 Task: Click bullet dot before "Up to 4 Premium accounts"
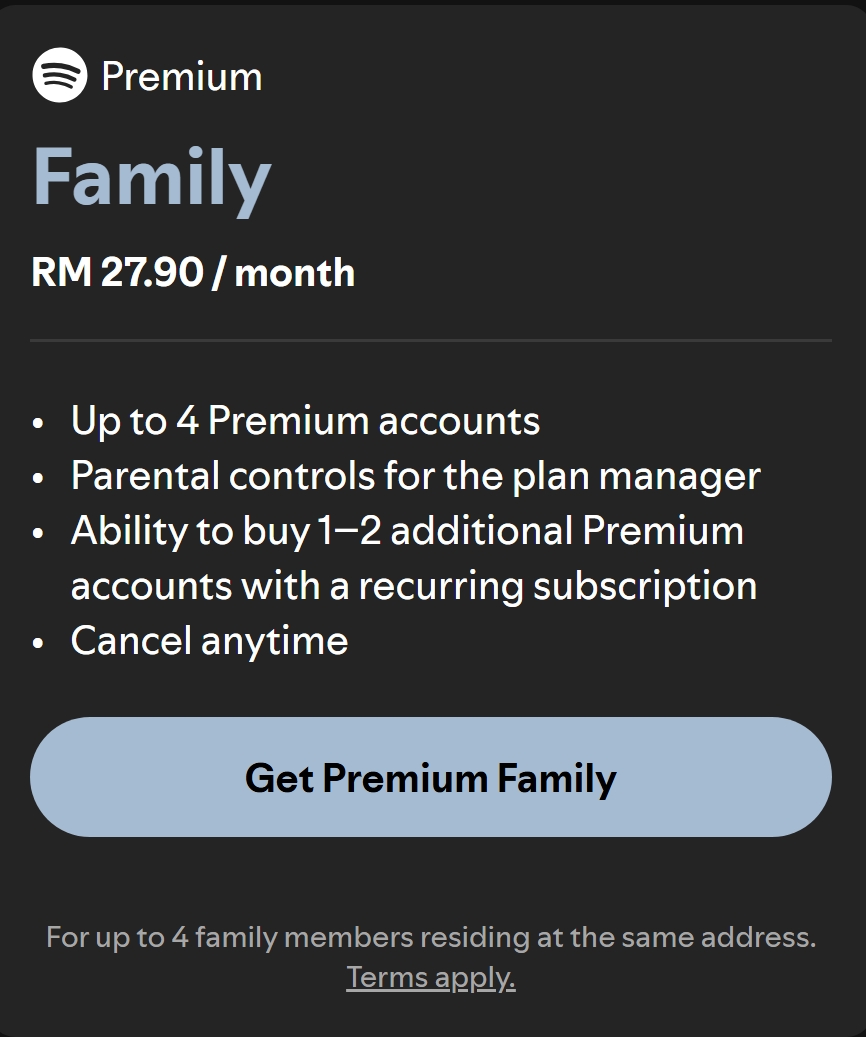coord(38,424)
